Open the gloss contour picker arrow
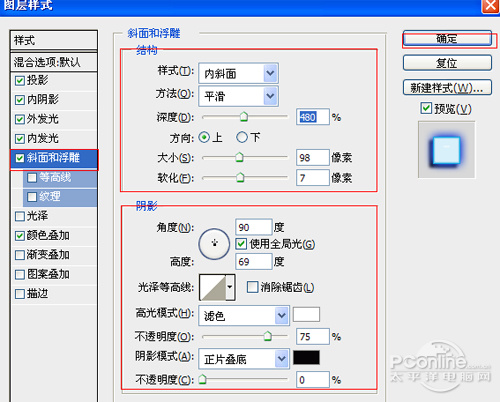 [230, 287]
